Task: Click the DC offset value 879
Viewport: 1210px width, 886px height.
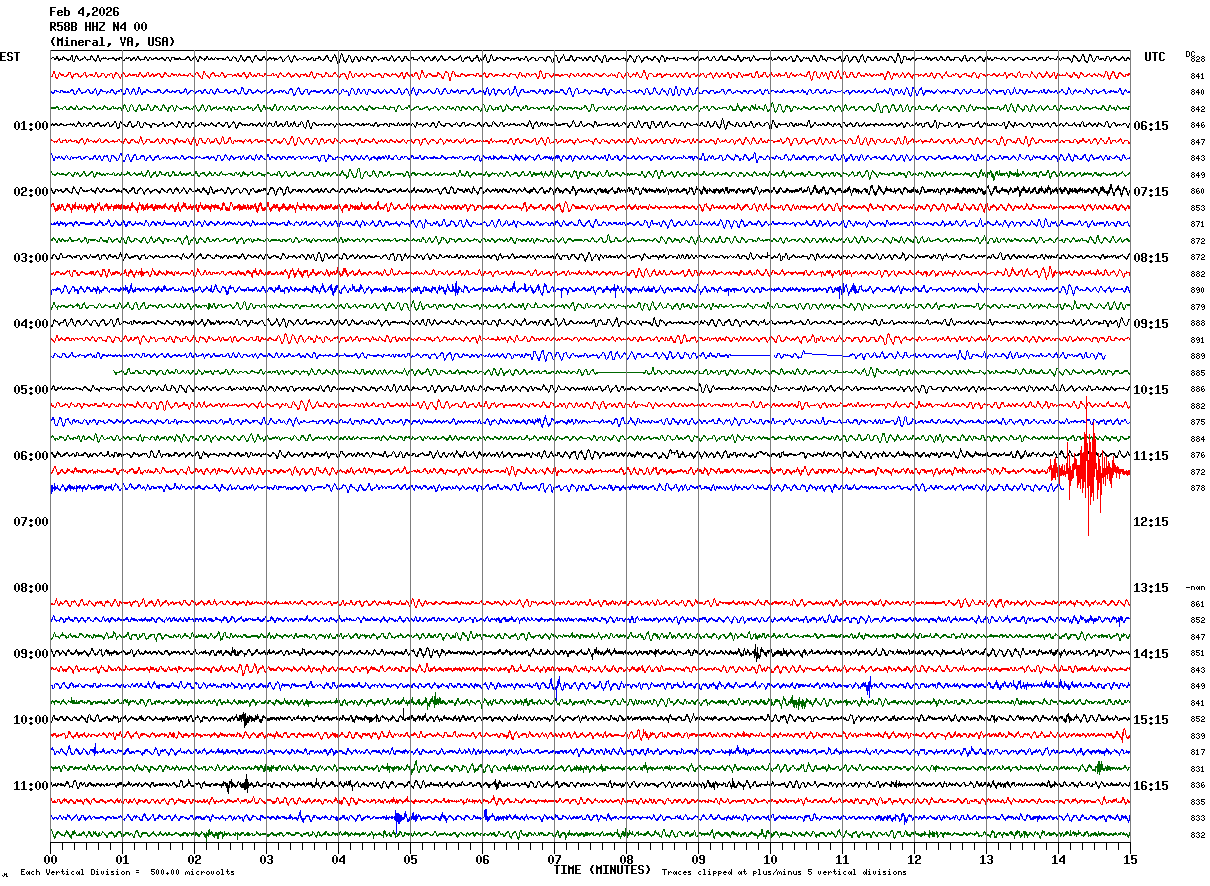Action: [1198, 307]
